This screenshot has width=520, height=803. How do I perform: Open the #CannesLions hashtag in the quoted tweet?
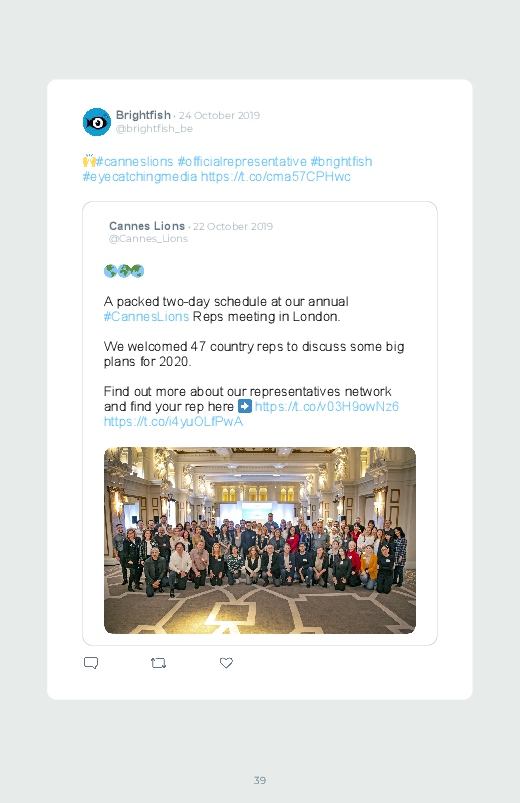click(147, 316)
